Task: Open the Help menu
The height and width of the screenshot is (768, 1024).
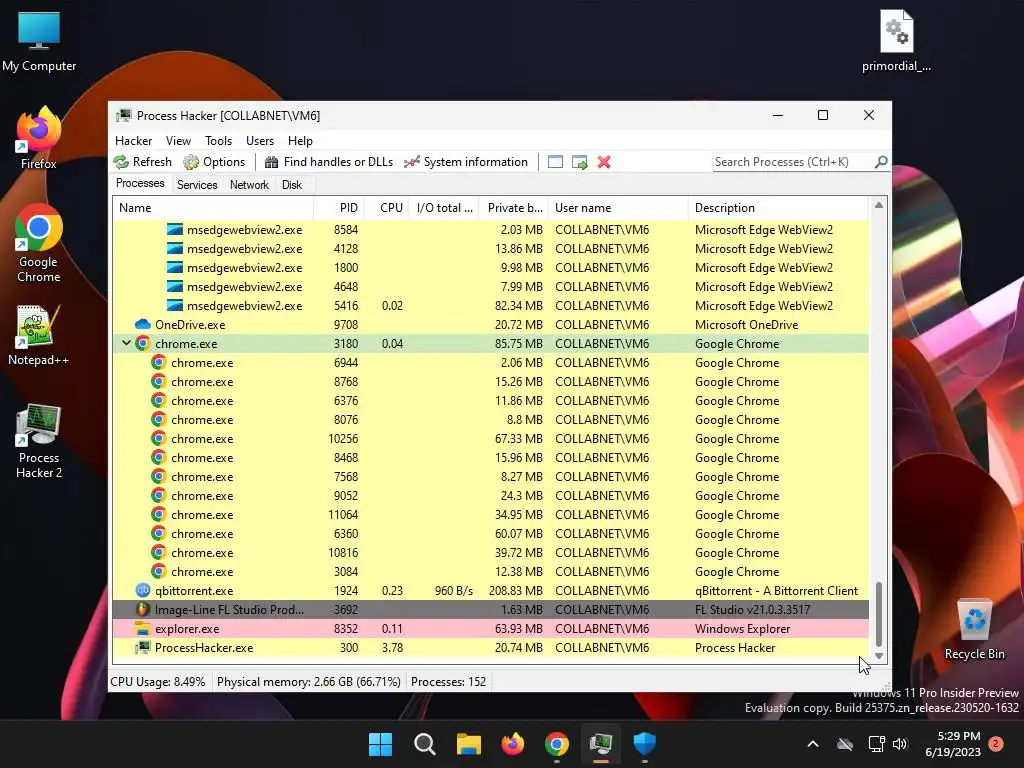Action: point(300,141)
